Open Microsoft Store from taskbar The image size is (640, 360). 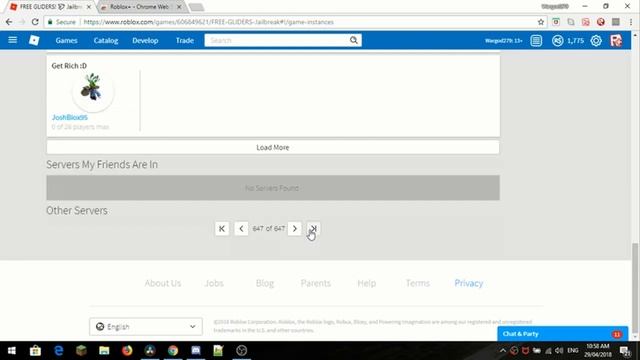pos(35,351)
